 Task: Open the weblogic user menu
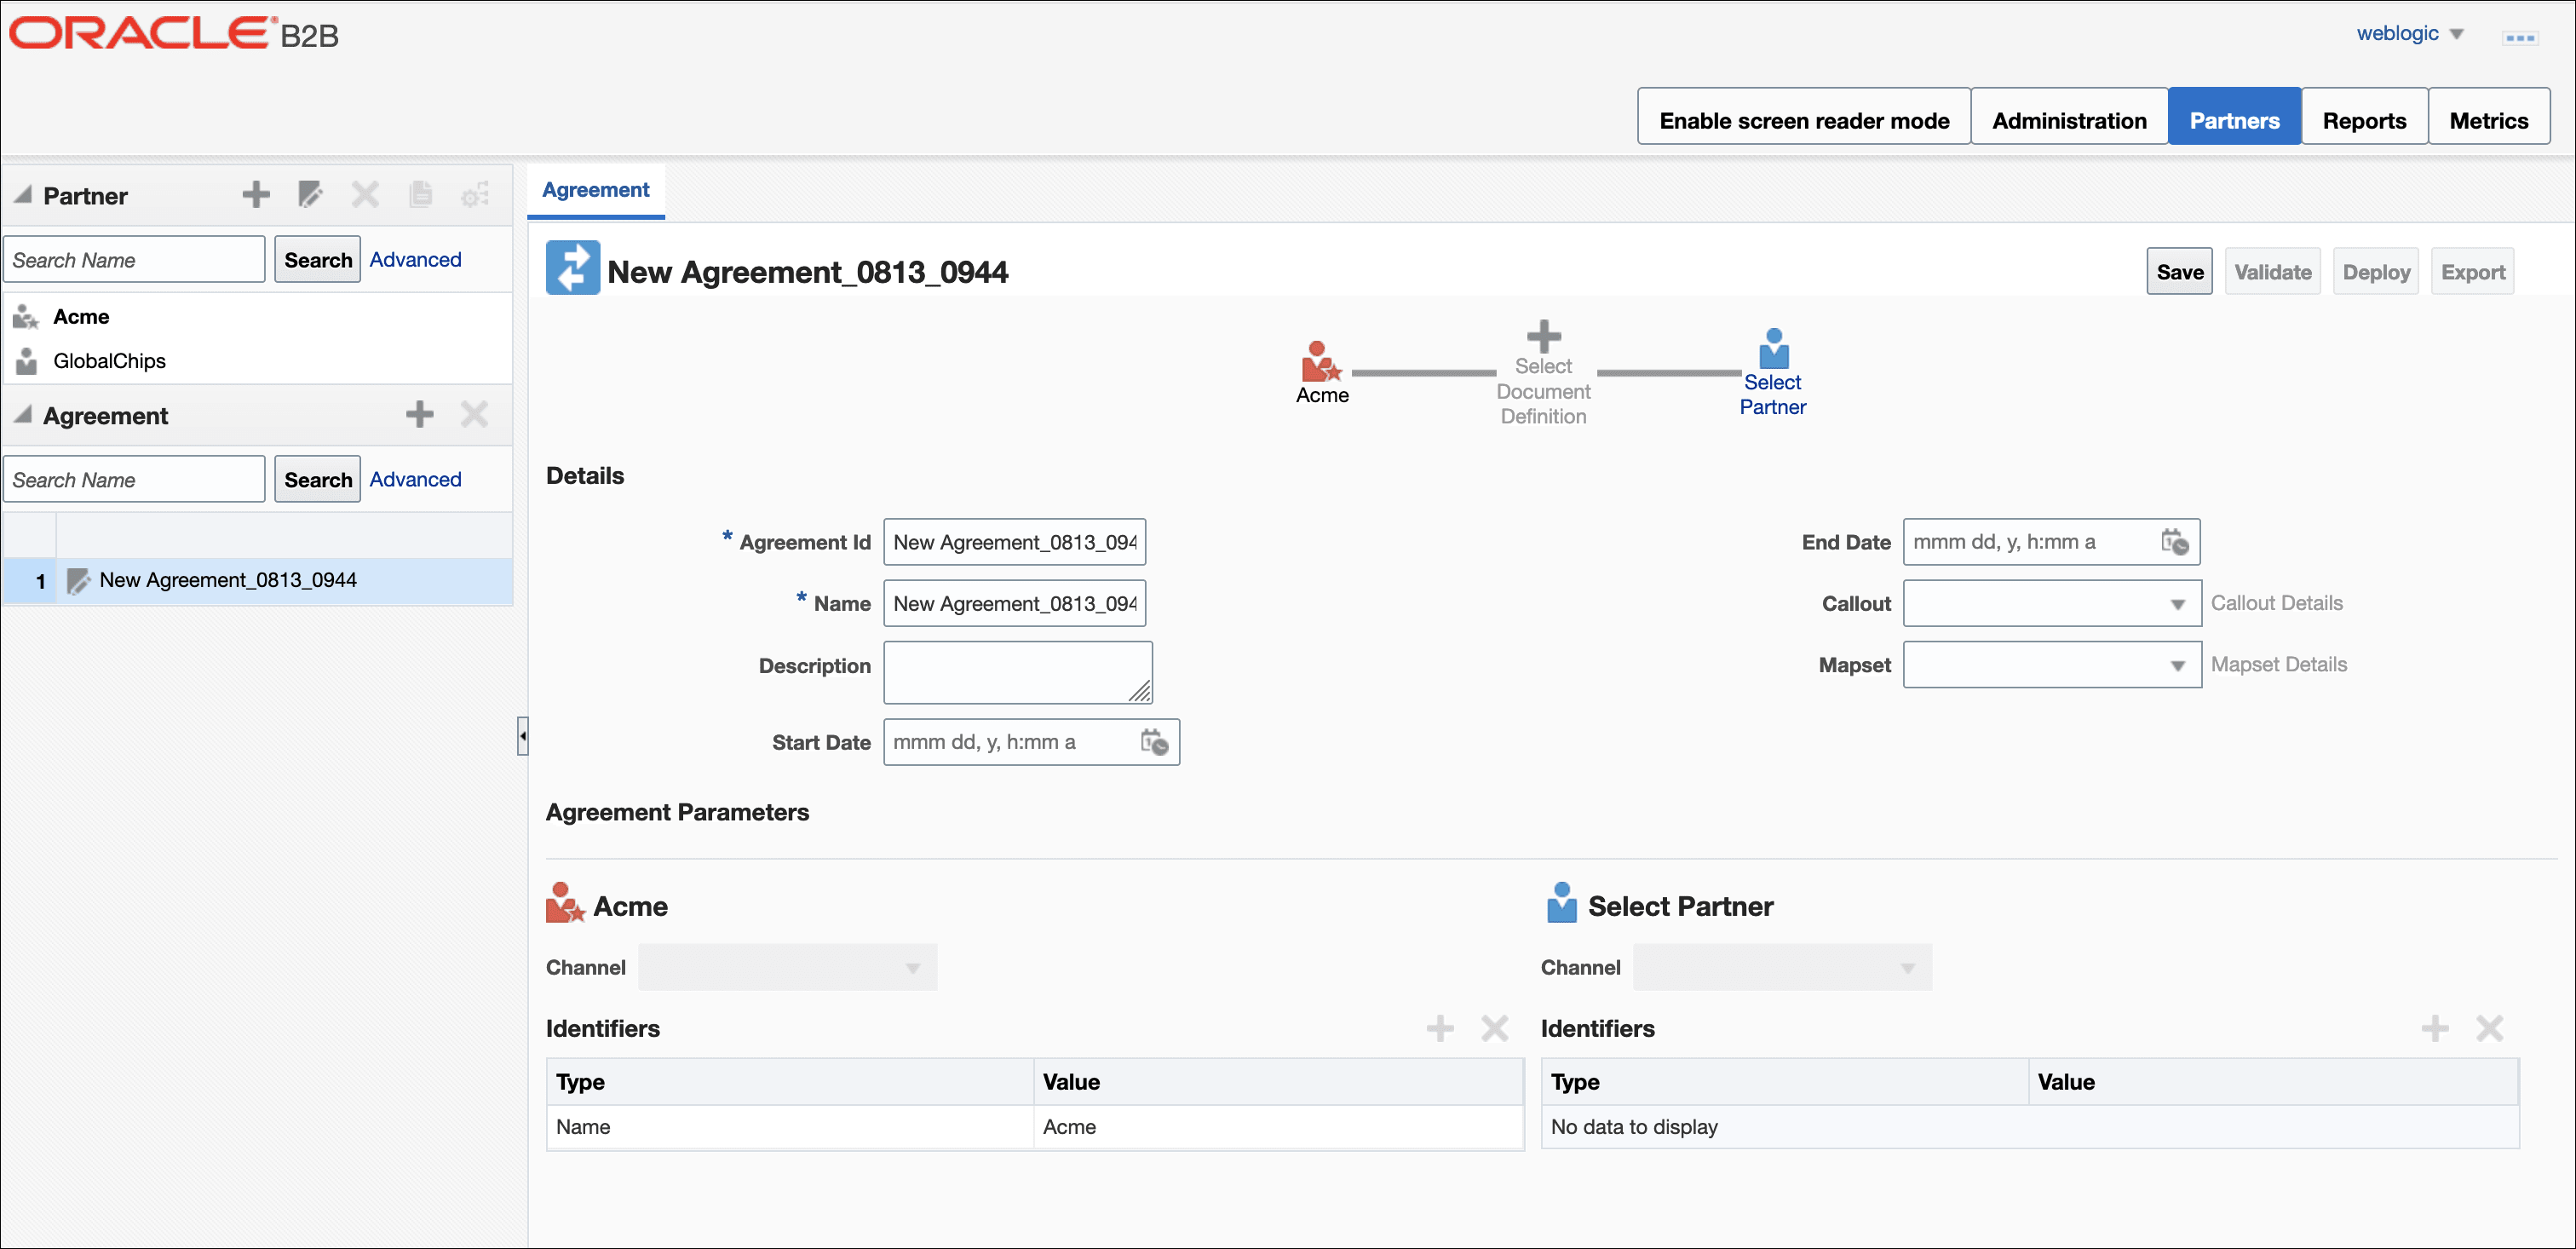(x=2410, y=33)
